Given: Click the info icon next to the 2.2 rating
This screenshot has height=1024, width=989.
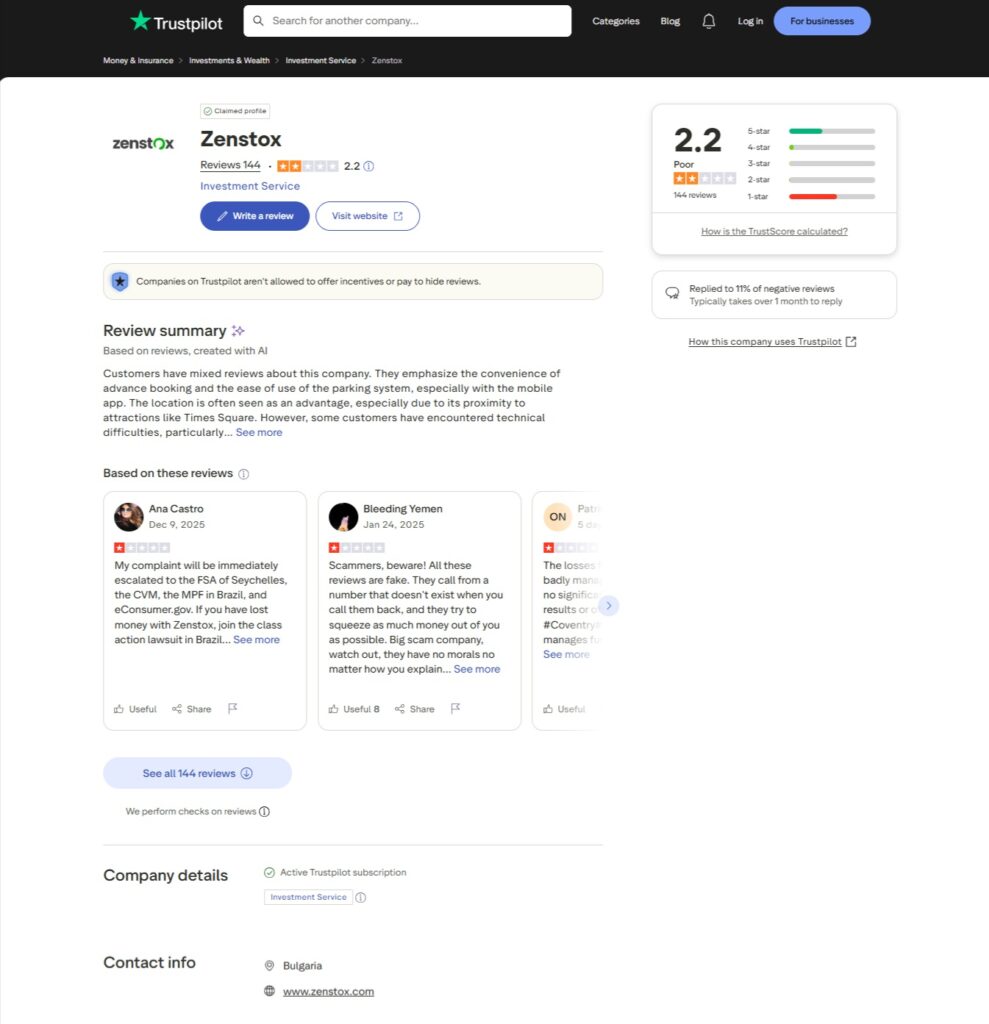Looking at the screenshot, I should coord(368,166).
